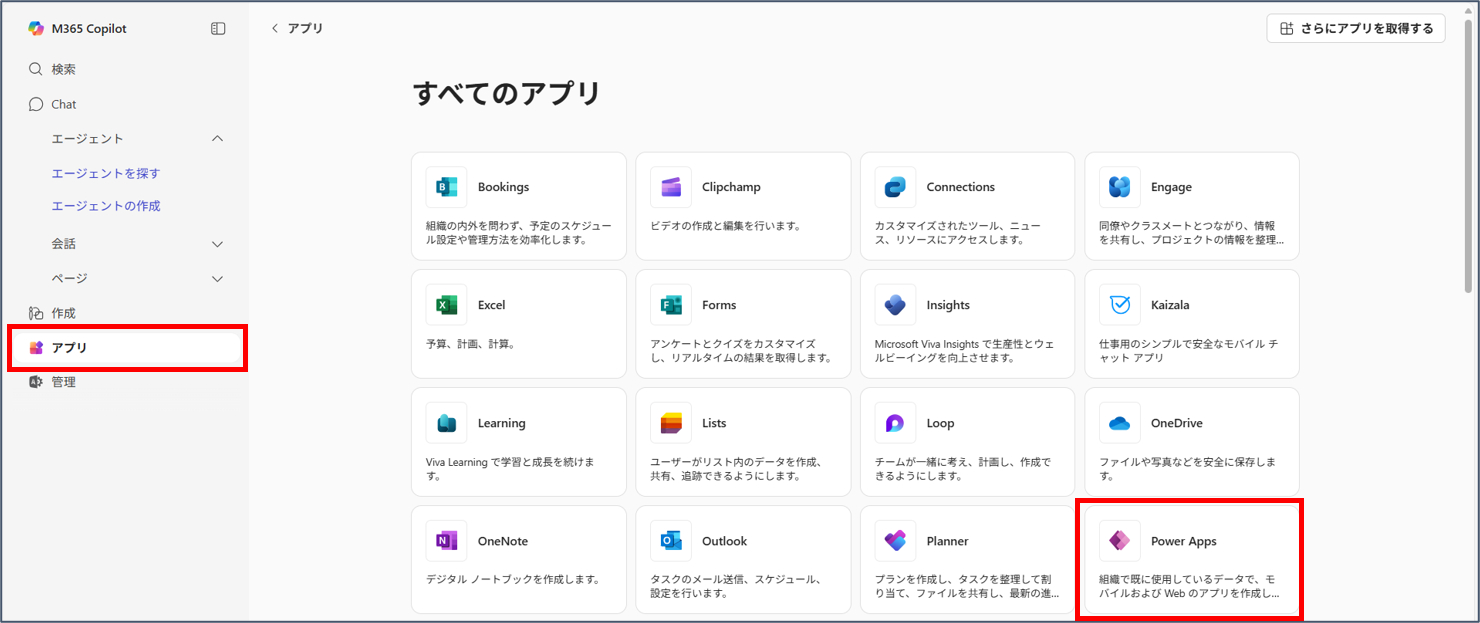
Task: Click the すべてのアプリ heading
Action: pyautogui.click(x=507, y=94)
